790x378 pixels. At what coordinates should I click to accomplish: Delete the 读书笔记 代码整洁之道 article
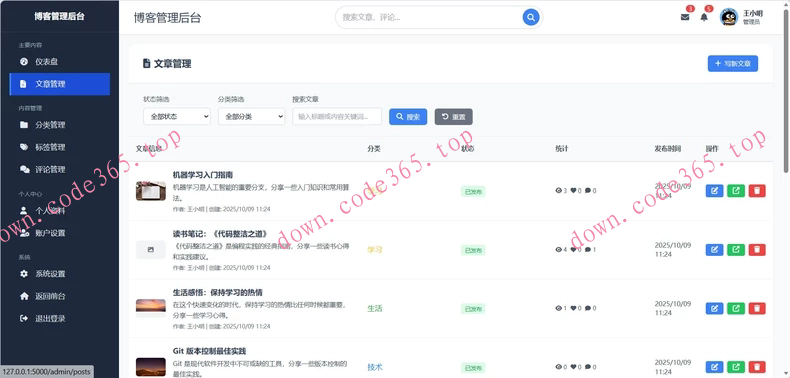(x=757, y=249)
